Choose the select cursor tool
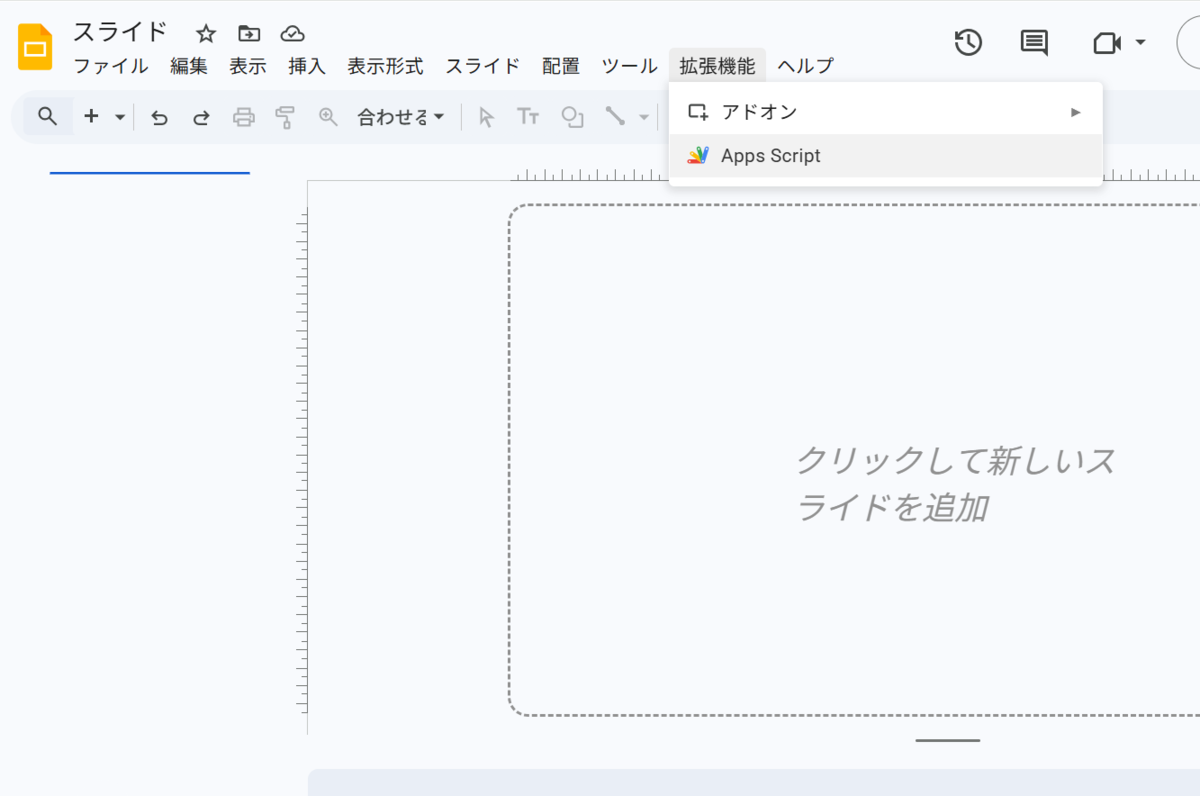This screenshot has width=1200, height=796. 486,117
